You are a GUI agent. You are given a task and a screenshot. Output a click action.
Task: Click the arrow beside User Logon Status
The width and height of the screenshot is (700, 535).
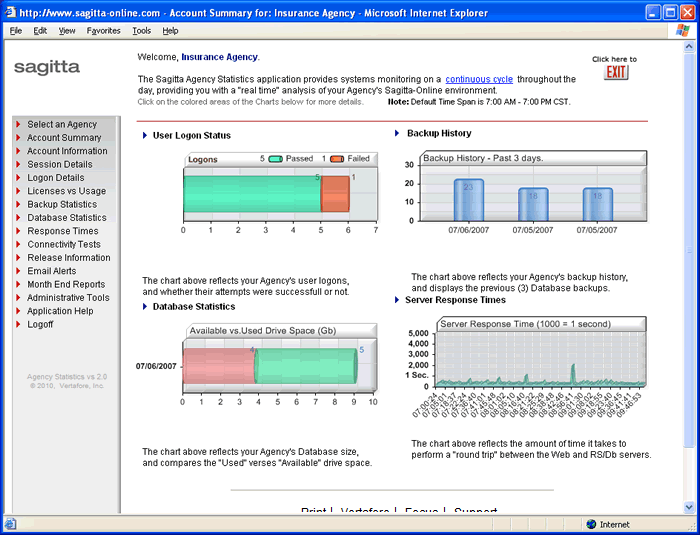point(145,135)
